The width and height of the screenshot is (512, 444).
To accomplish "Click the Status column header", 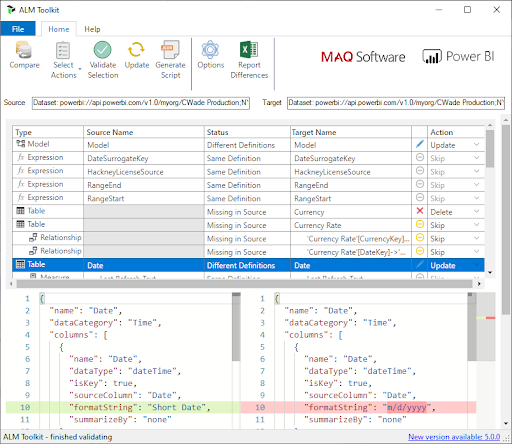I will [247, 132].
